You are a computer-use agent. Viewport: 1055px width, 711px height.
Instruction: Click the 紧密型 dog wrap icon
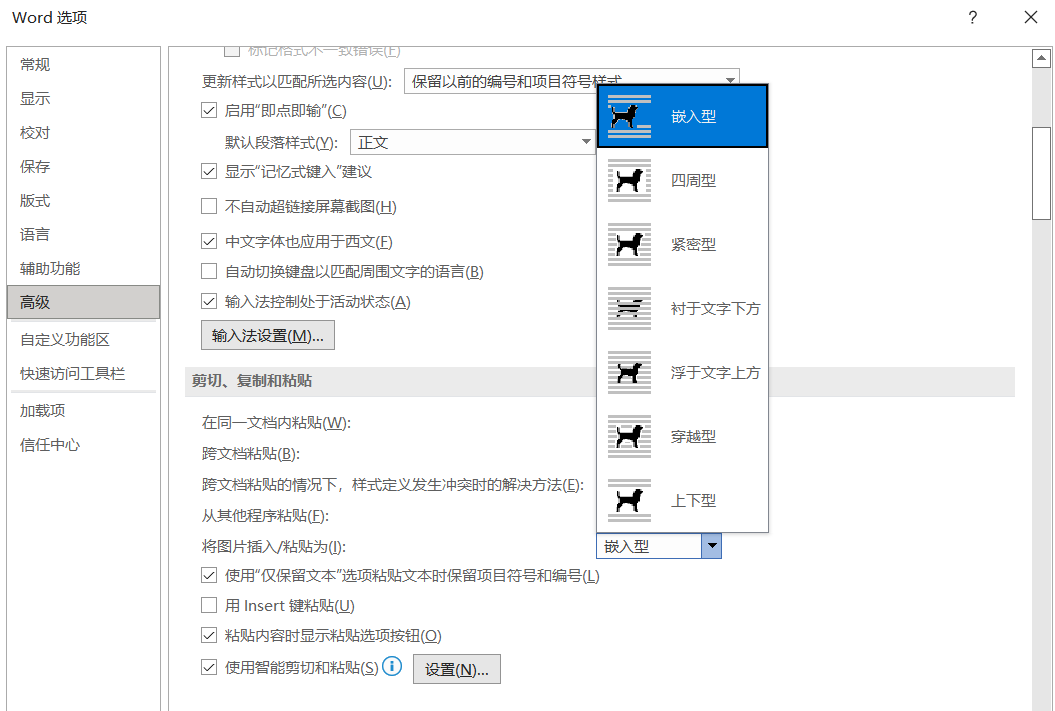coord(629,244)
